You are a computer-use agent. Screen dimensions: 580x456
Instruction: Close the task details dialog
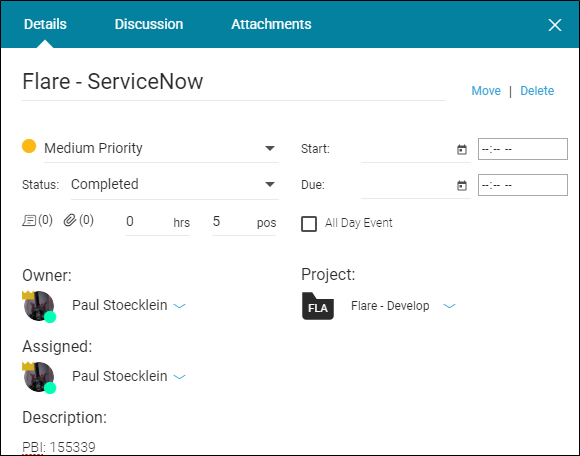(554, 25)
